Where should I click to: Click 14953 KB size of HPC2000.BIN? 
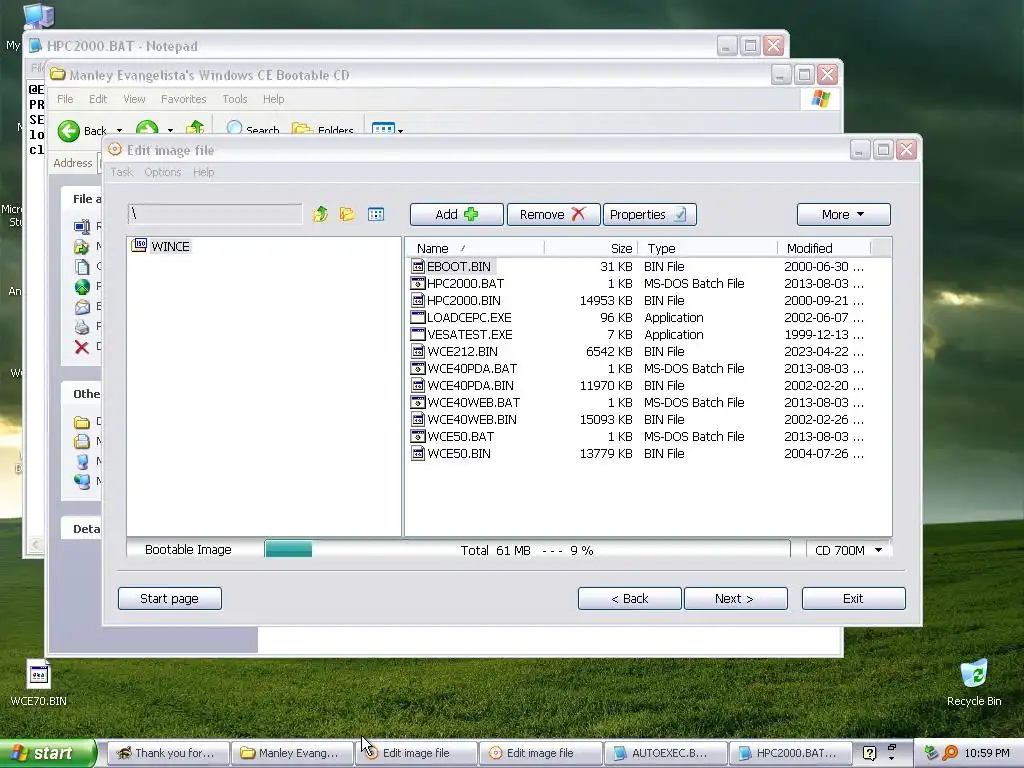(x=605, y=300)
